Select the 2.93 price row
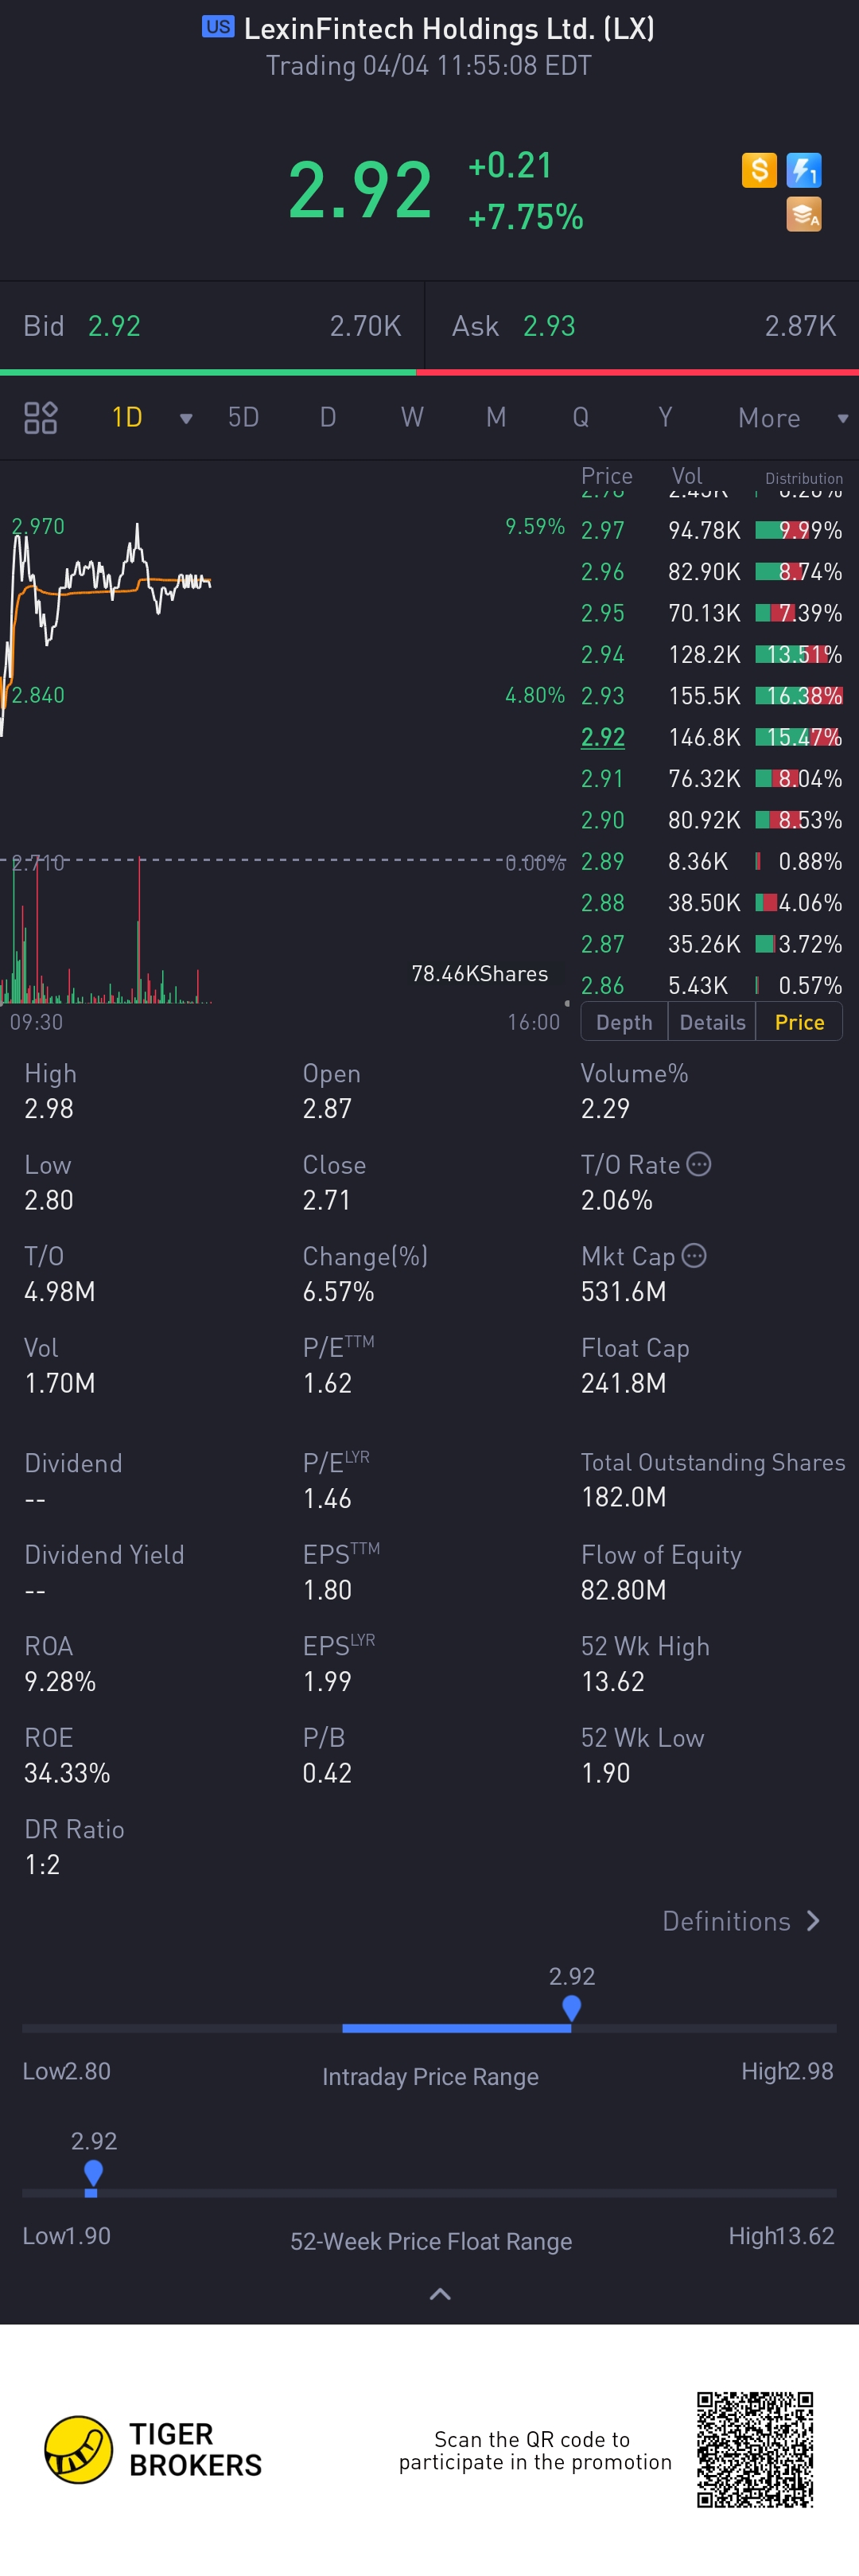This screenshot has width=859, height=2576. point(711,696)
